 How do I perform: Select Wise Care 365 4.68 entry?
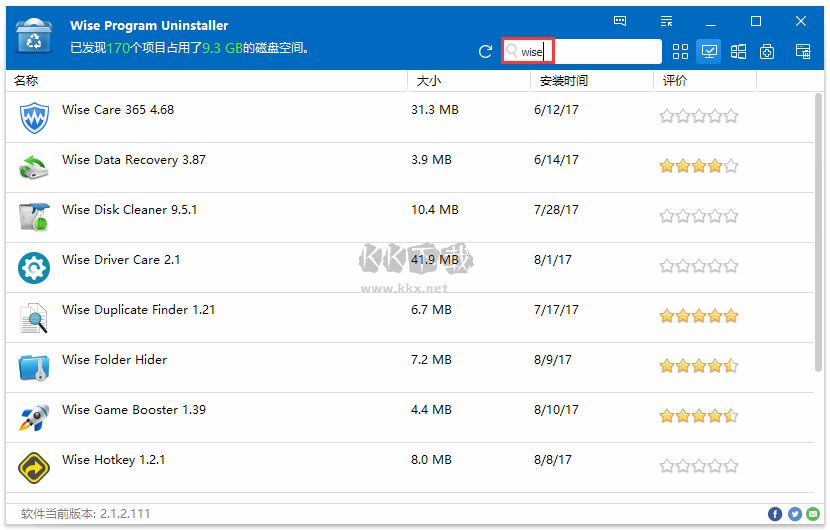click(410, 117)
